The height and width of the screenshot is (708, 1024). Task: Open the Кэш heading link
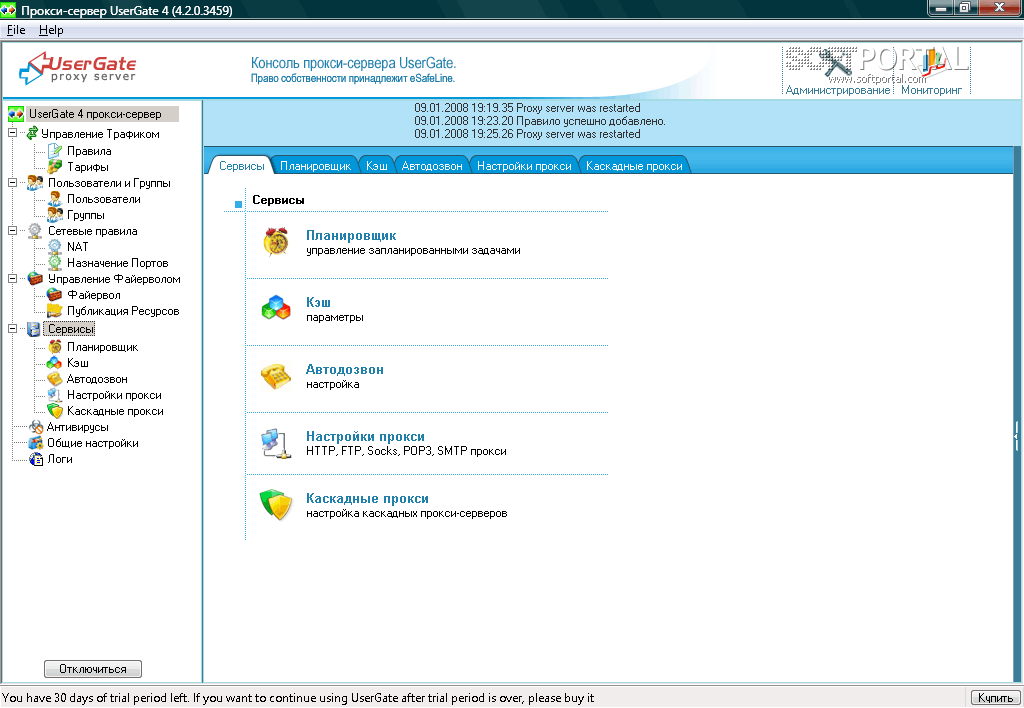click(x=318, y=302)
